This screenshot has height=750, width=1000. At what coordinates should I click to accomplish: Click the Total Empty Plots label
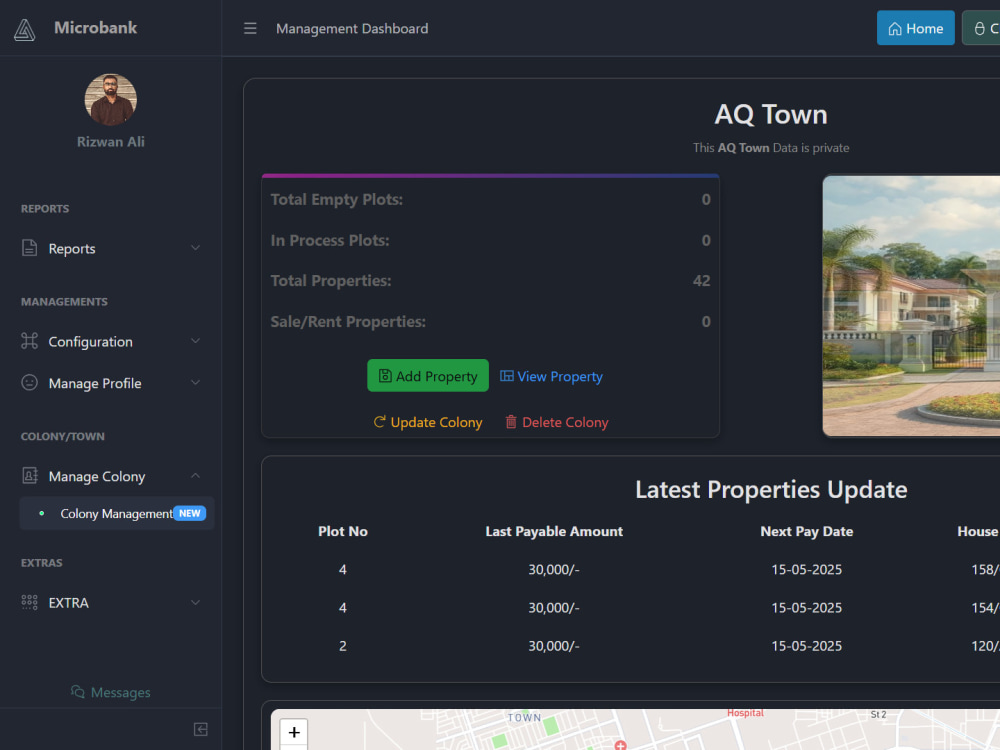pos(337,200)
